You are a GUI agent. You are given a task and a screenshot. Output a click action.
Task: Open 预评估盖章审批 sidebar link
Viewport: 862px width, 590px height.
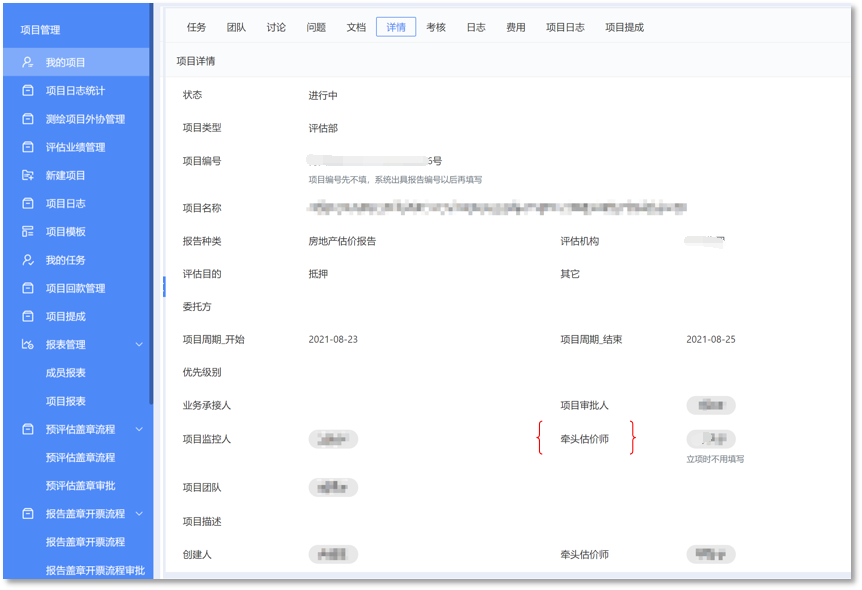point(80,485)
